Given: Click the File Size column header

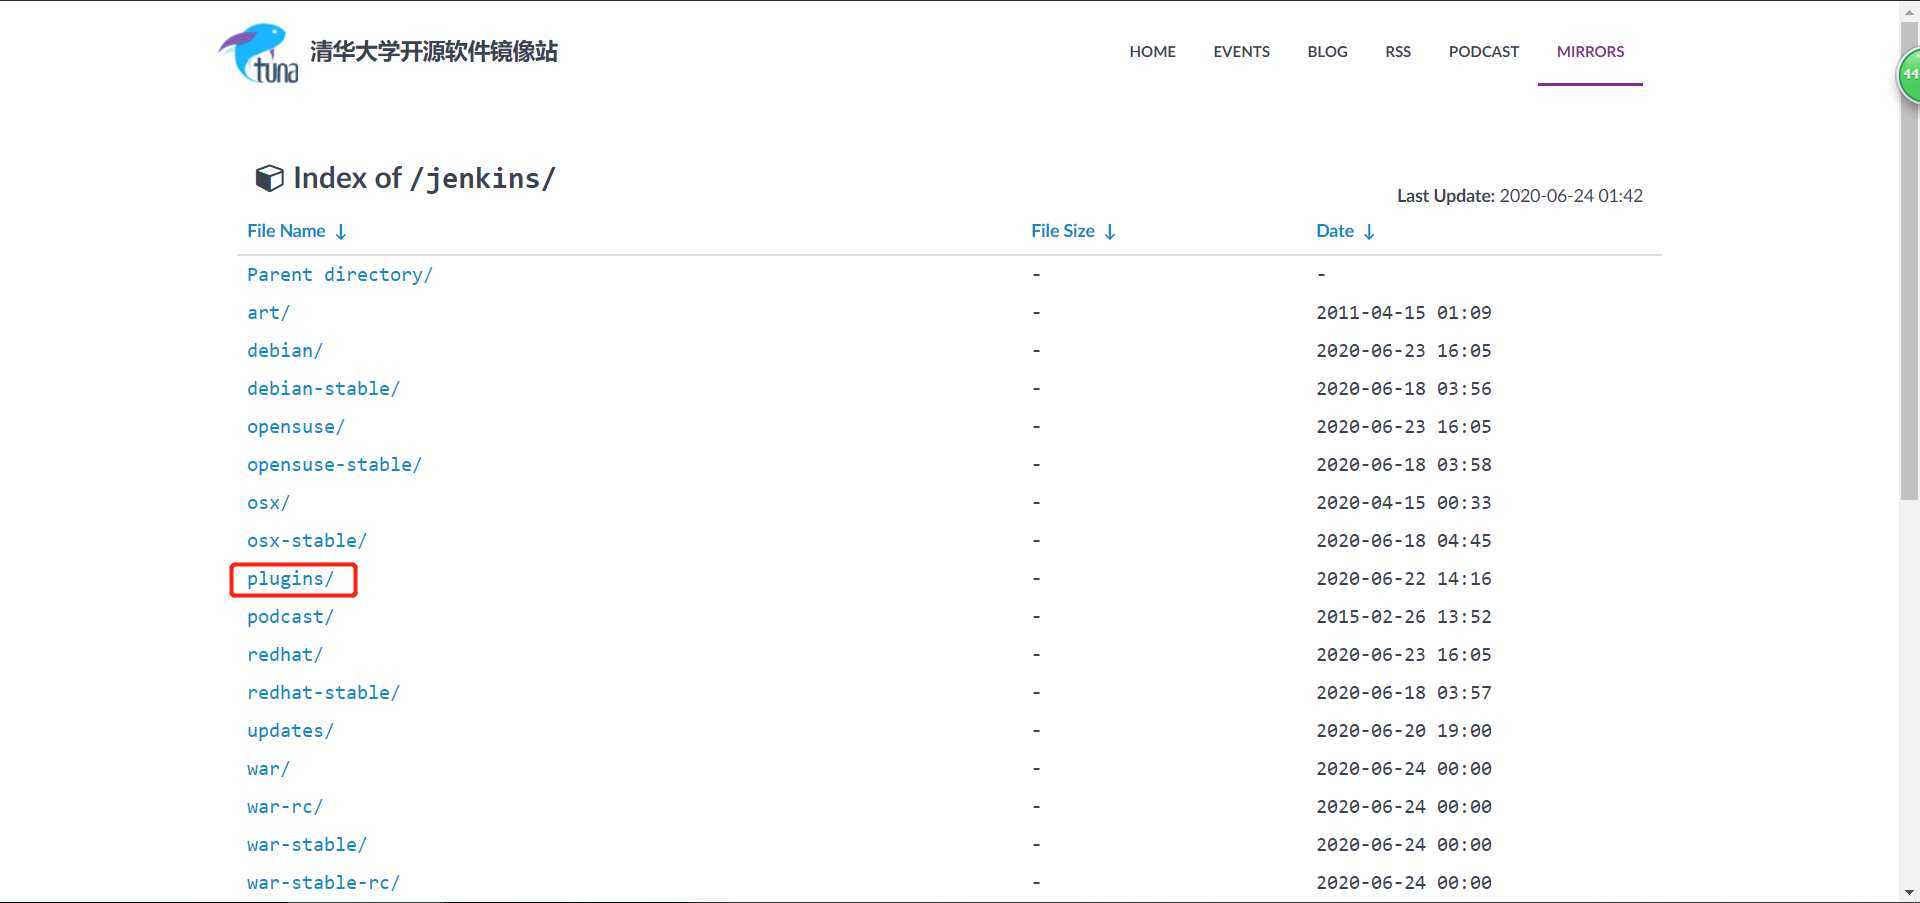Looking at the screenshot, I should (x=1063, y=231).
